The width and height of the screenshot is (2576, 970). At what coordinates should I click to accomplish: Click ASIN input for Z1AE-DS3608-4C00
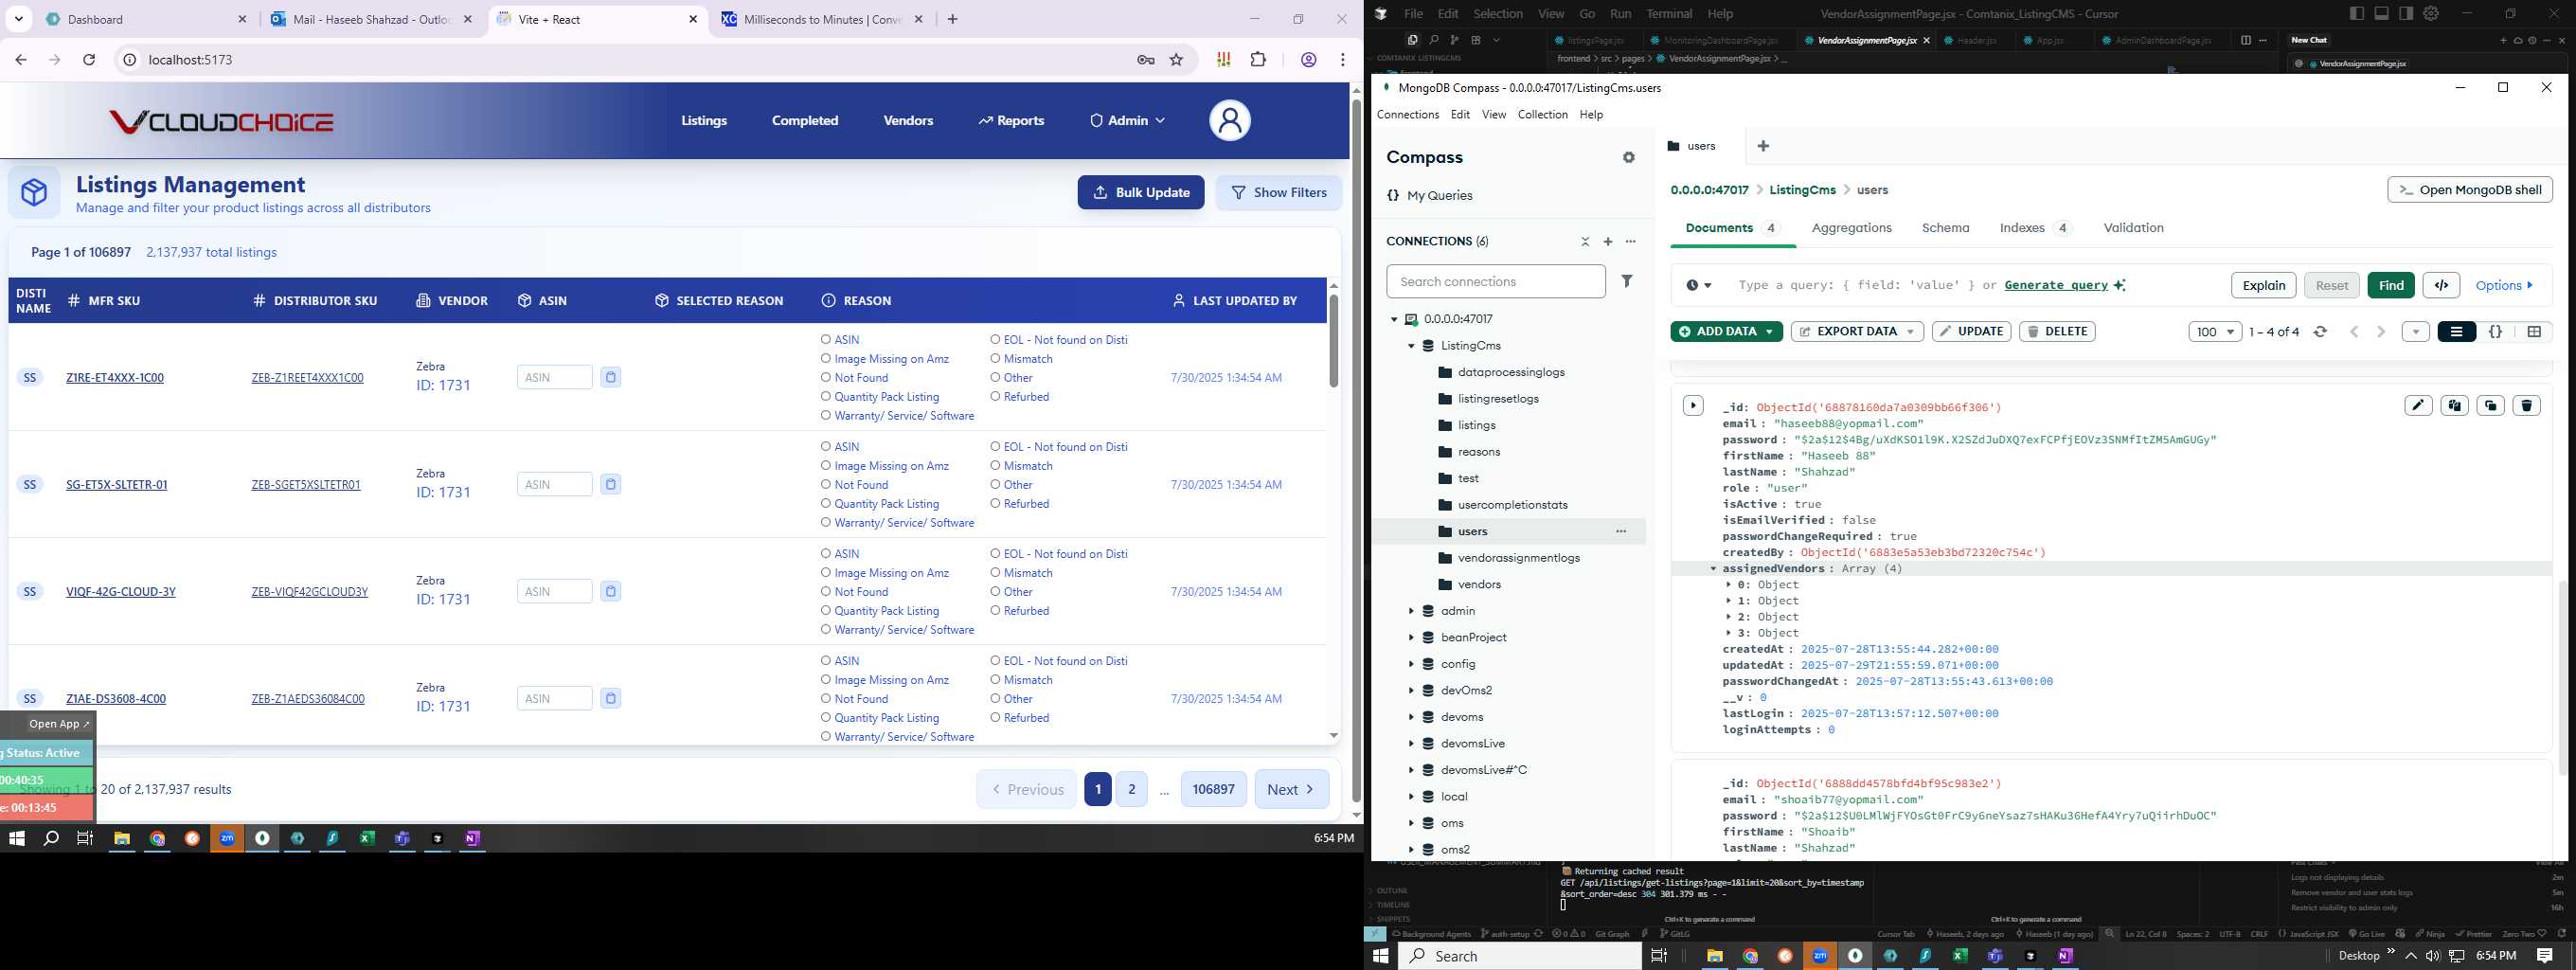coord(554,698)
